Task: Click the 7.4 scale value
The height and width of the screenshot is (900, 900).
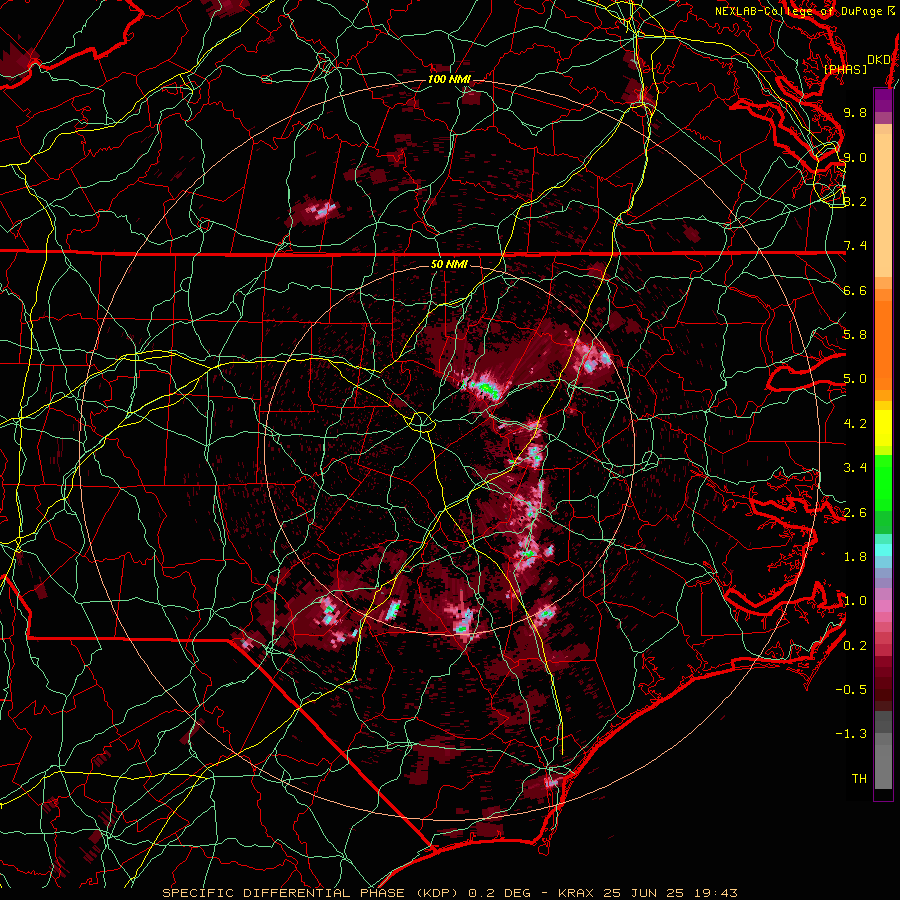Action: [855, 246]
